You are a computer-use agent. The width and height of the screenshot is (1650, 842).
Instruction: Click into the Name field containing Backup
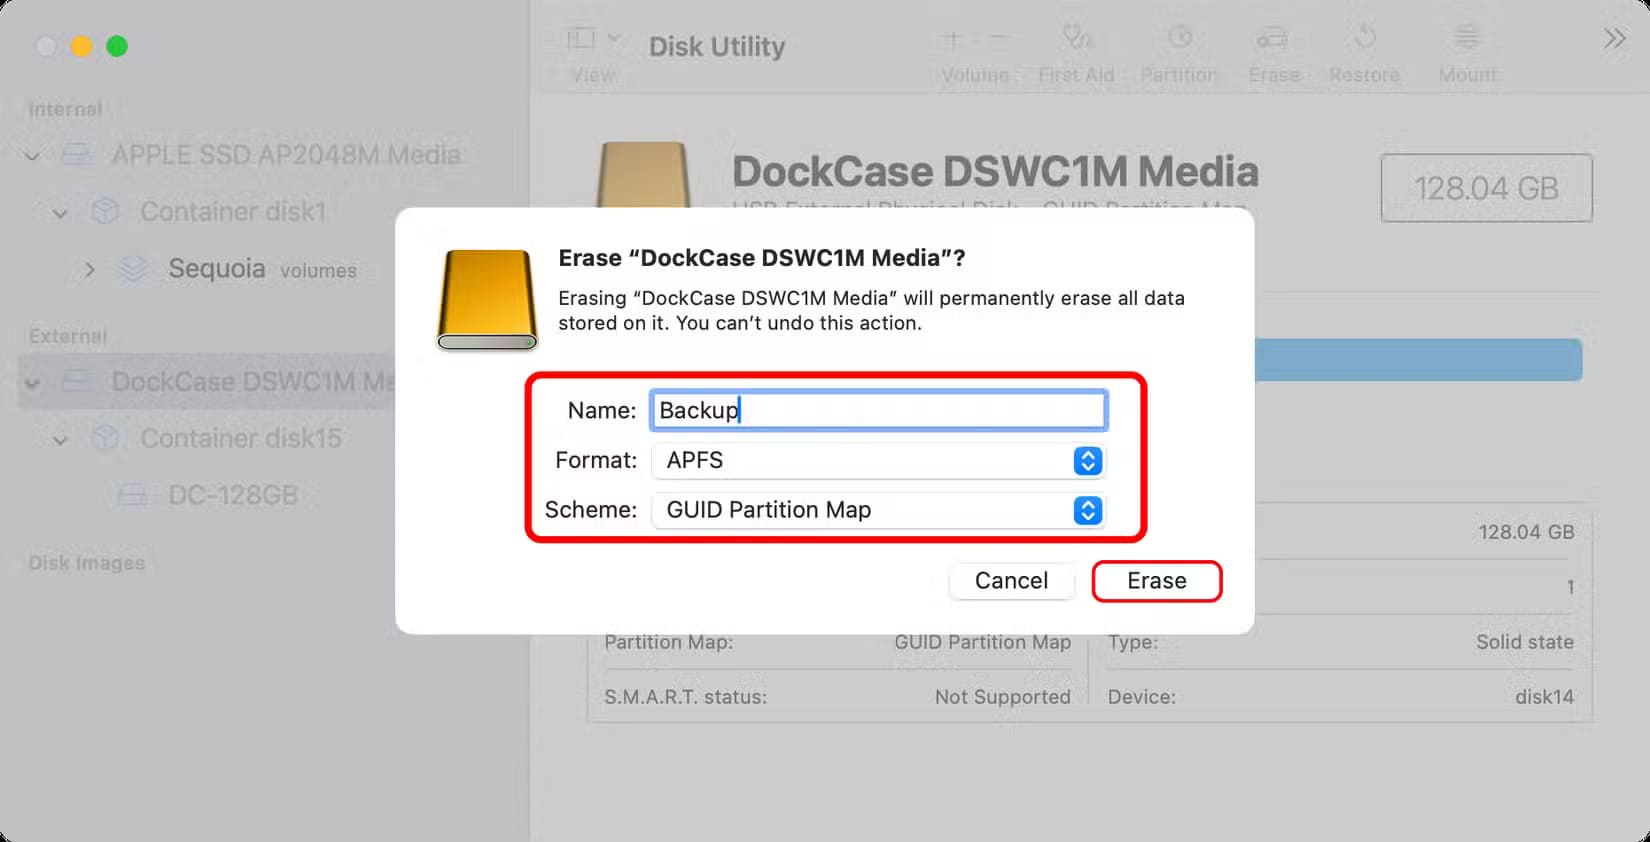coord(878,410)
